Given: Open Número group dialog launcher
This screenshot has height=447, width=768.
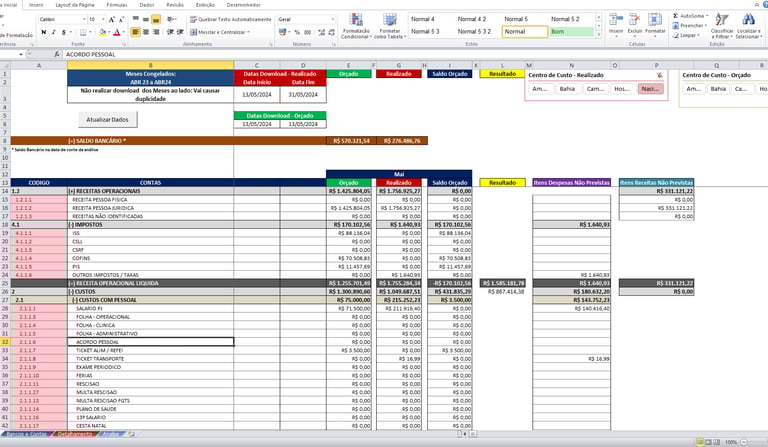Looking at the screenshot, I should [334, 45].
